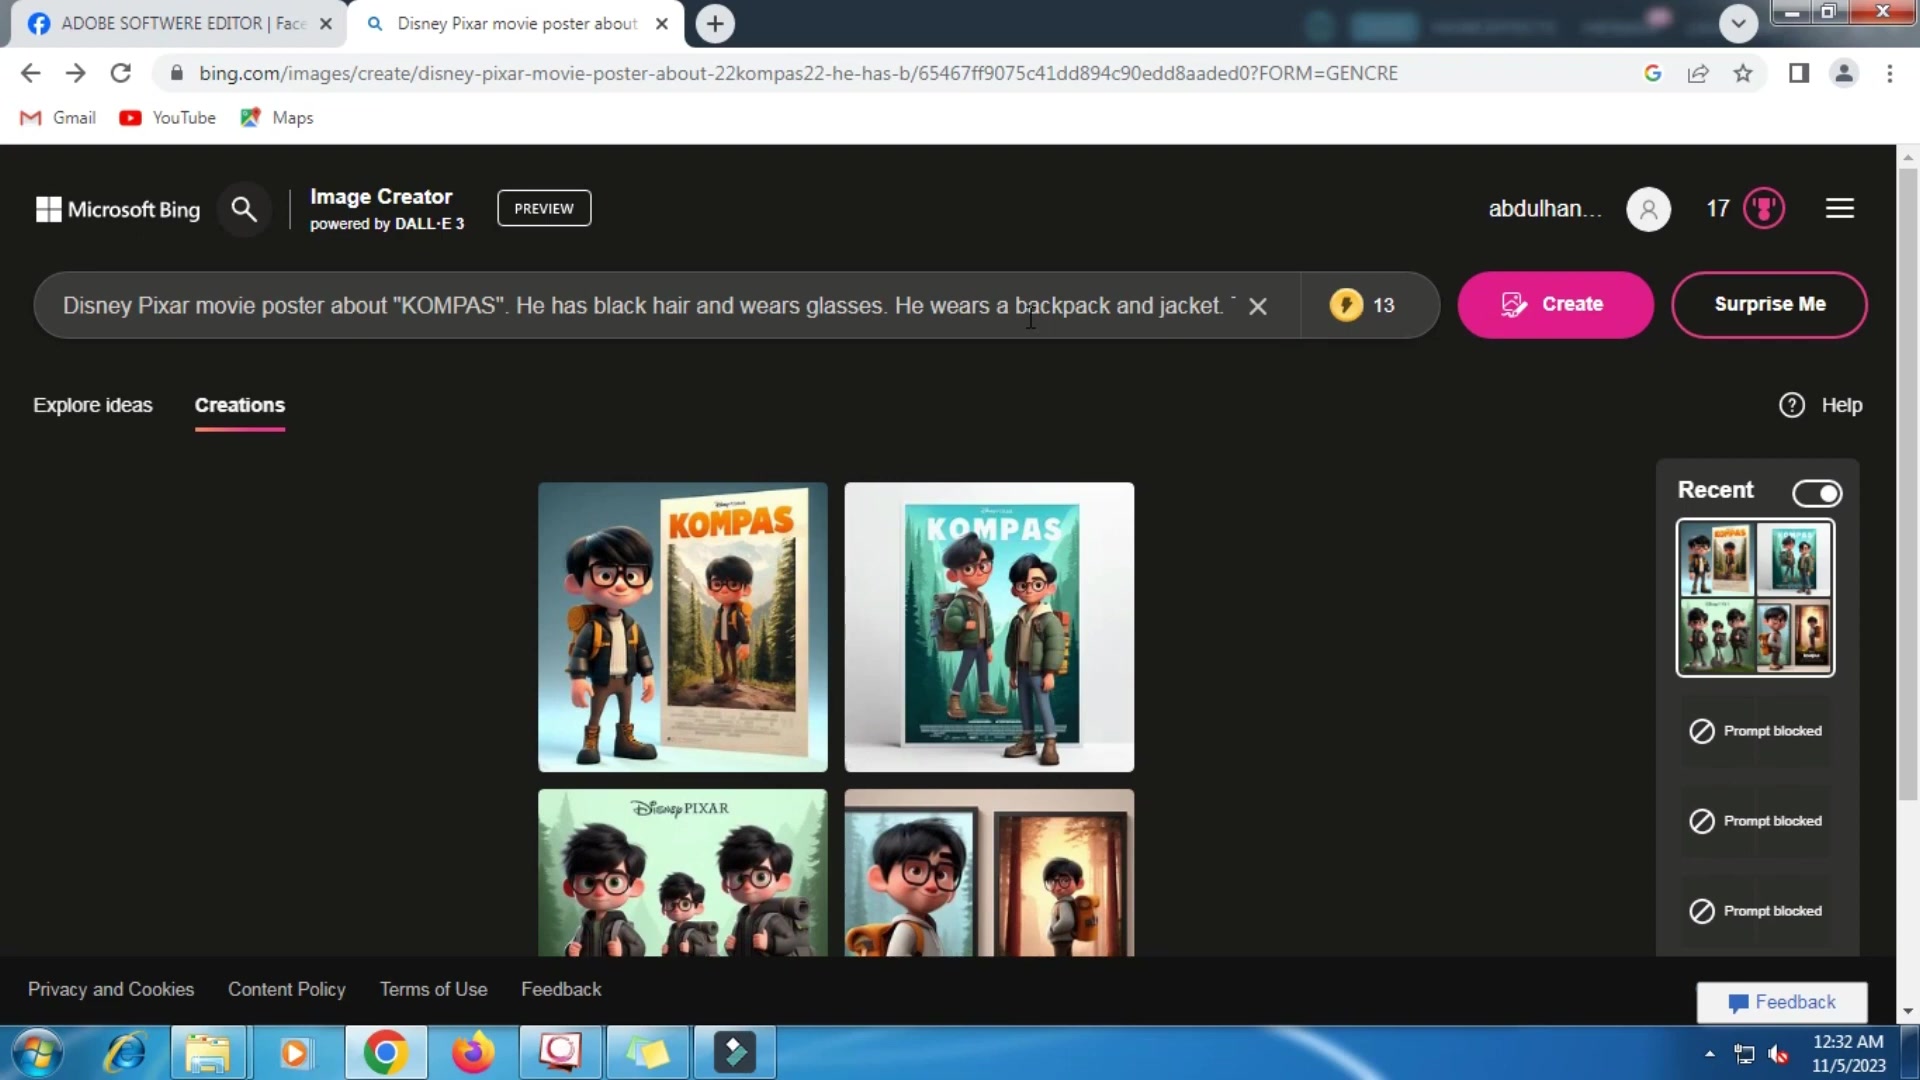Click the profile avatar for abdulhan
Viewport: 1920px width, 1080px height.
1648,209
